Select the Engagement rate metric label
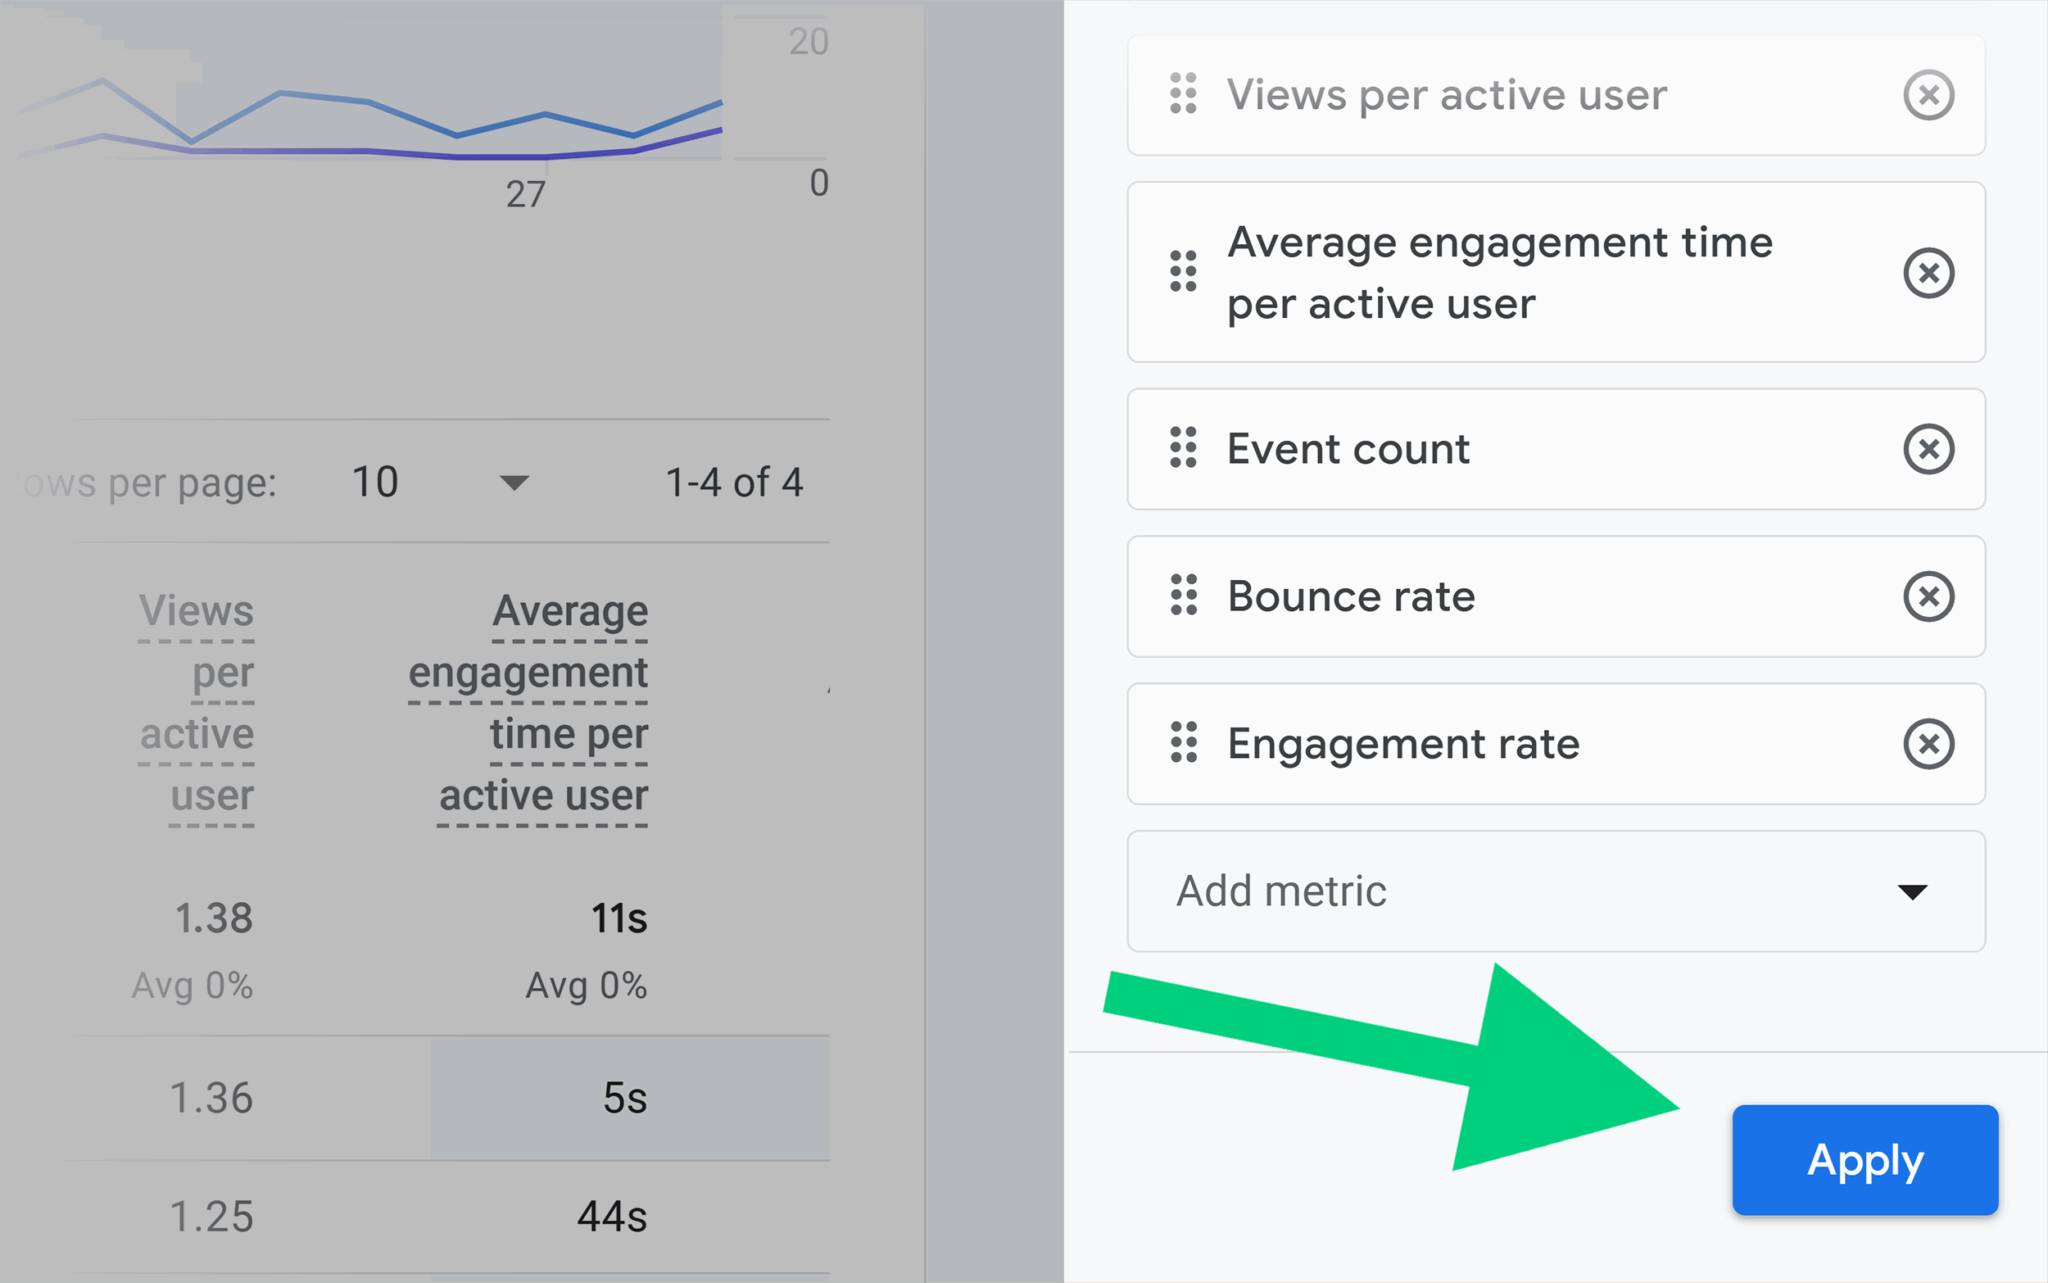Viewport: 2048px width, 1283px height. click(x=1403, y=745)
